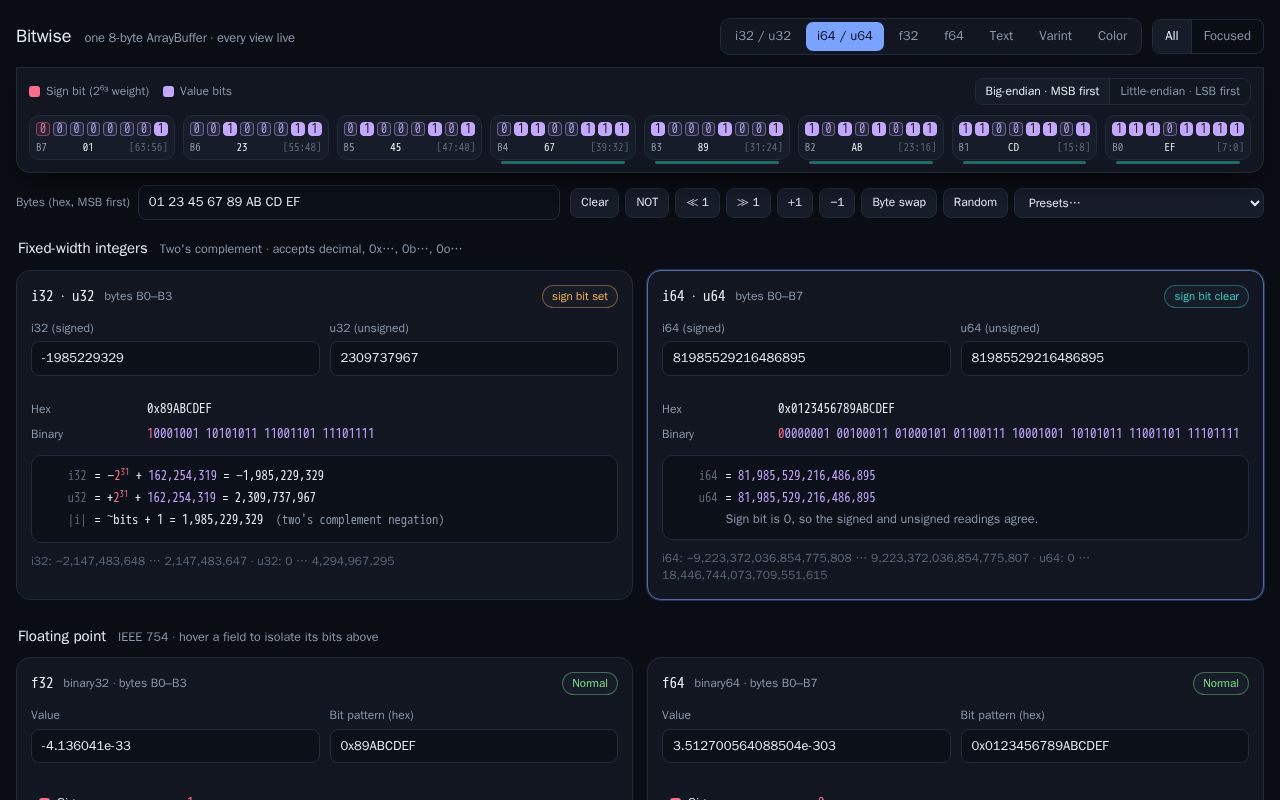Toggle the last bit of byte B4

coord(622,129)
